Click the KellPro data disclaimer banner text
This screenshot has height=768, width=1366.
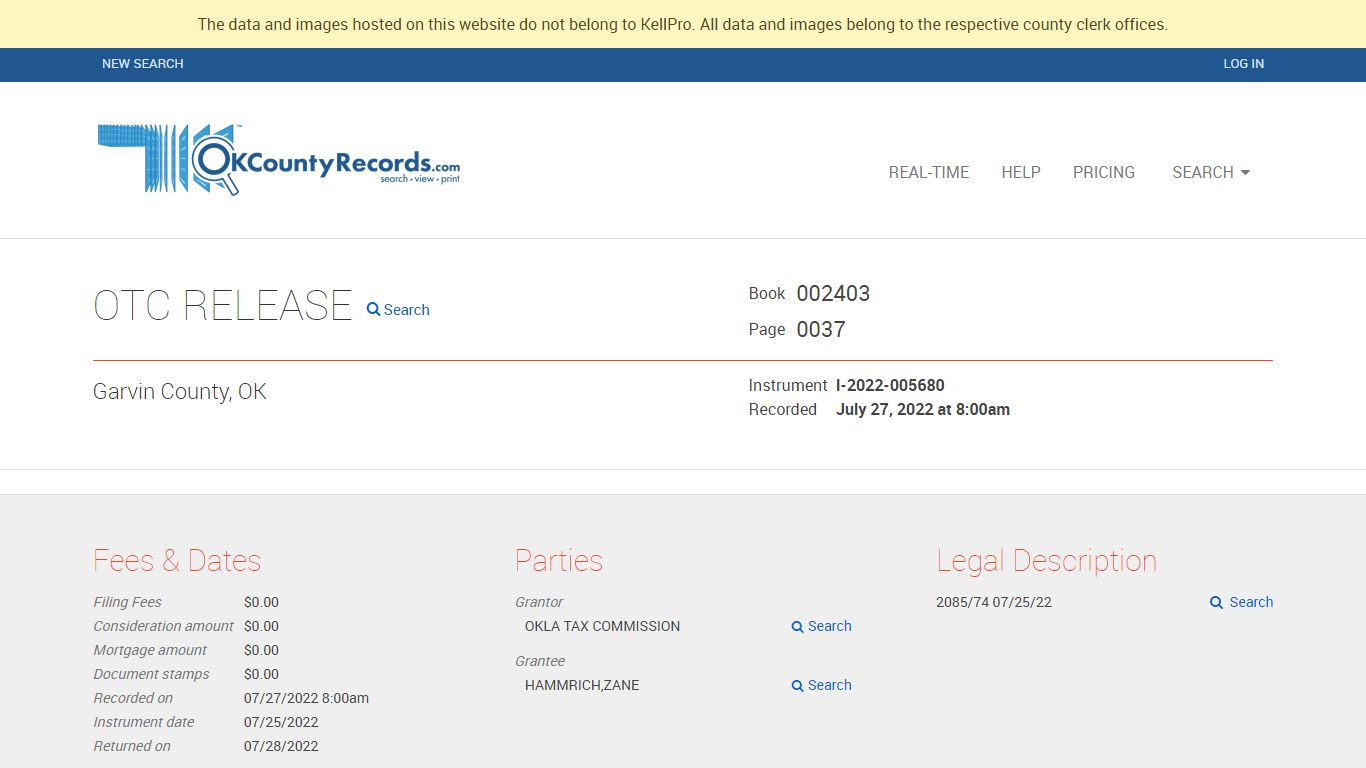(x=683, y=24)
